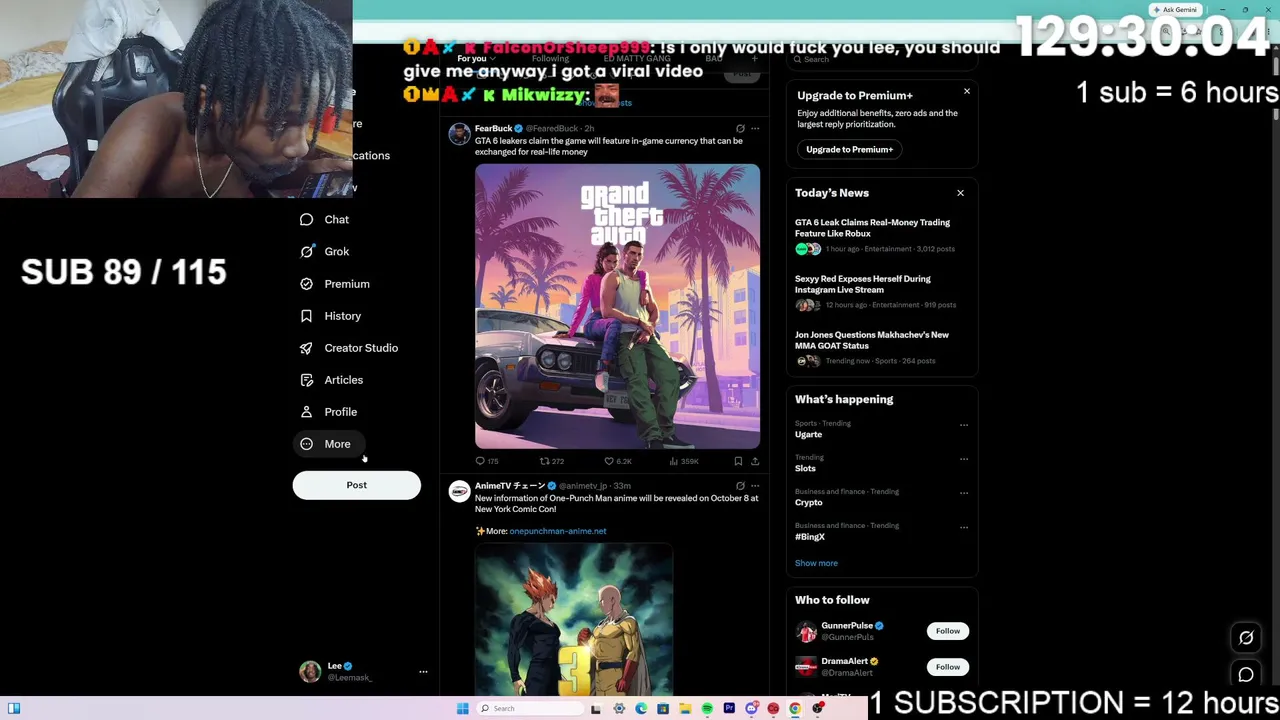Open the ED MATTY GANG tab
Image resolution: width=1280 pixels, height=720 pixels.
tap(637, 59)
